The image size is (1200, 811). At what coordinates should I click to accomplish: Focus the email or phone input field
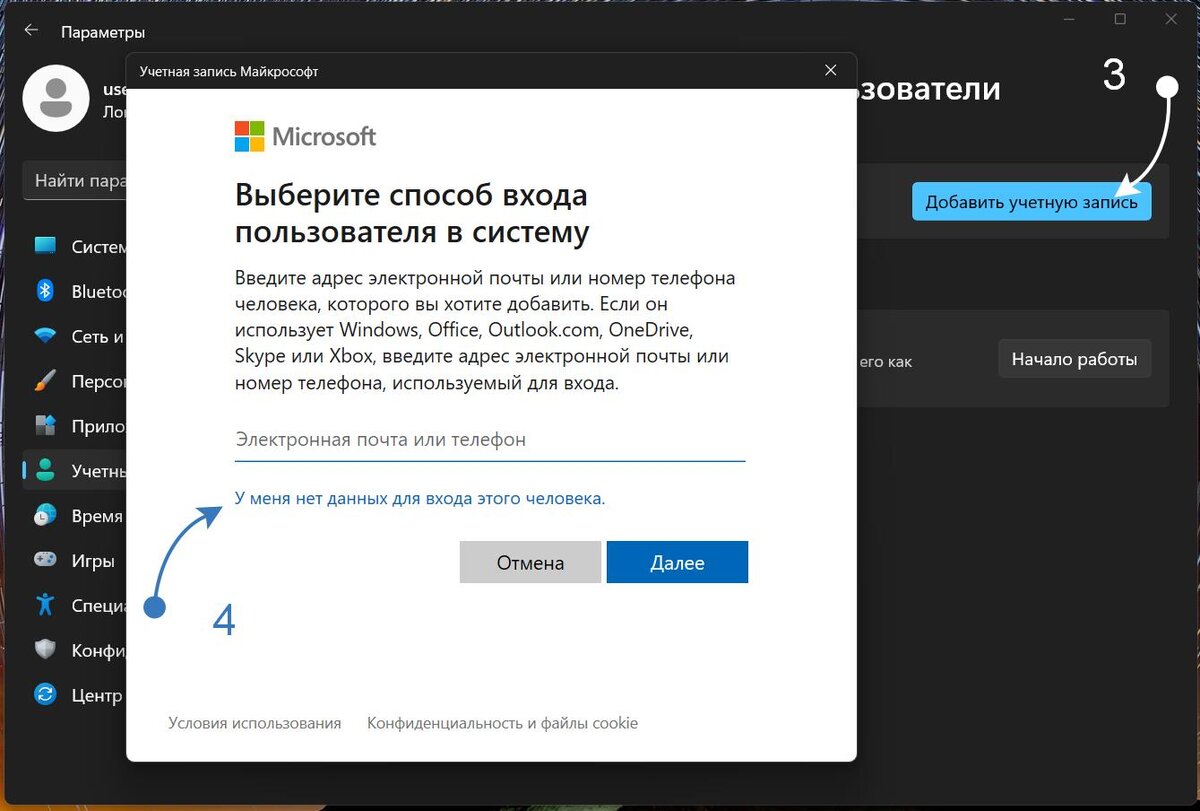[490, 440]
